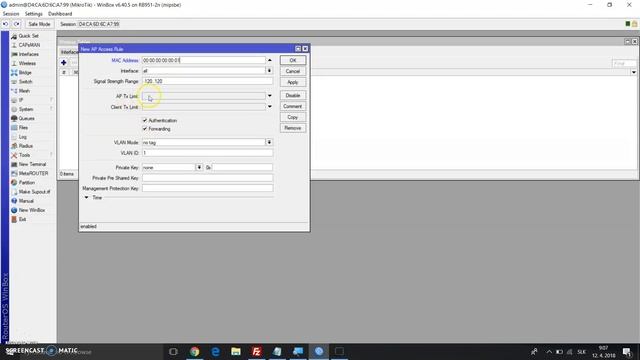Viewport: 640px width, 360px height.
Task: Click Private Pre Shared Key field
Action: coord(207,178)
